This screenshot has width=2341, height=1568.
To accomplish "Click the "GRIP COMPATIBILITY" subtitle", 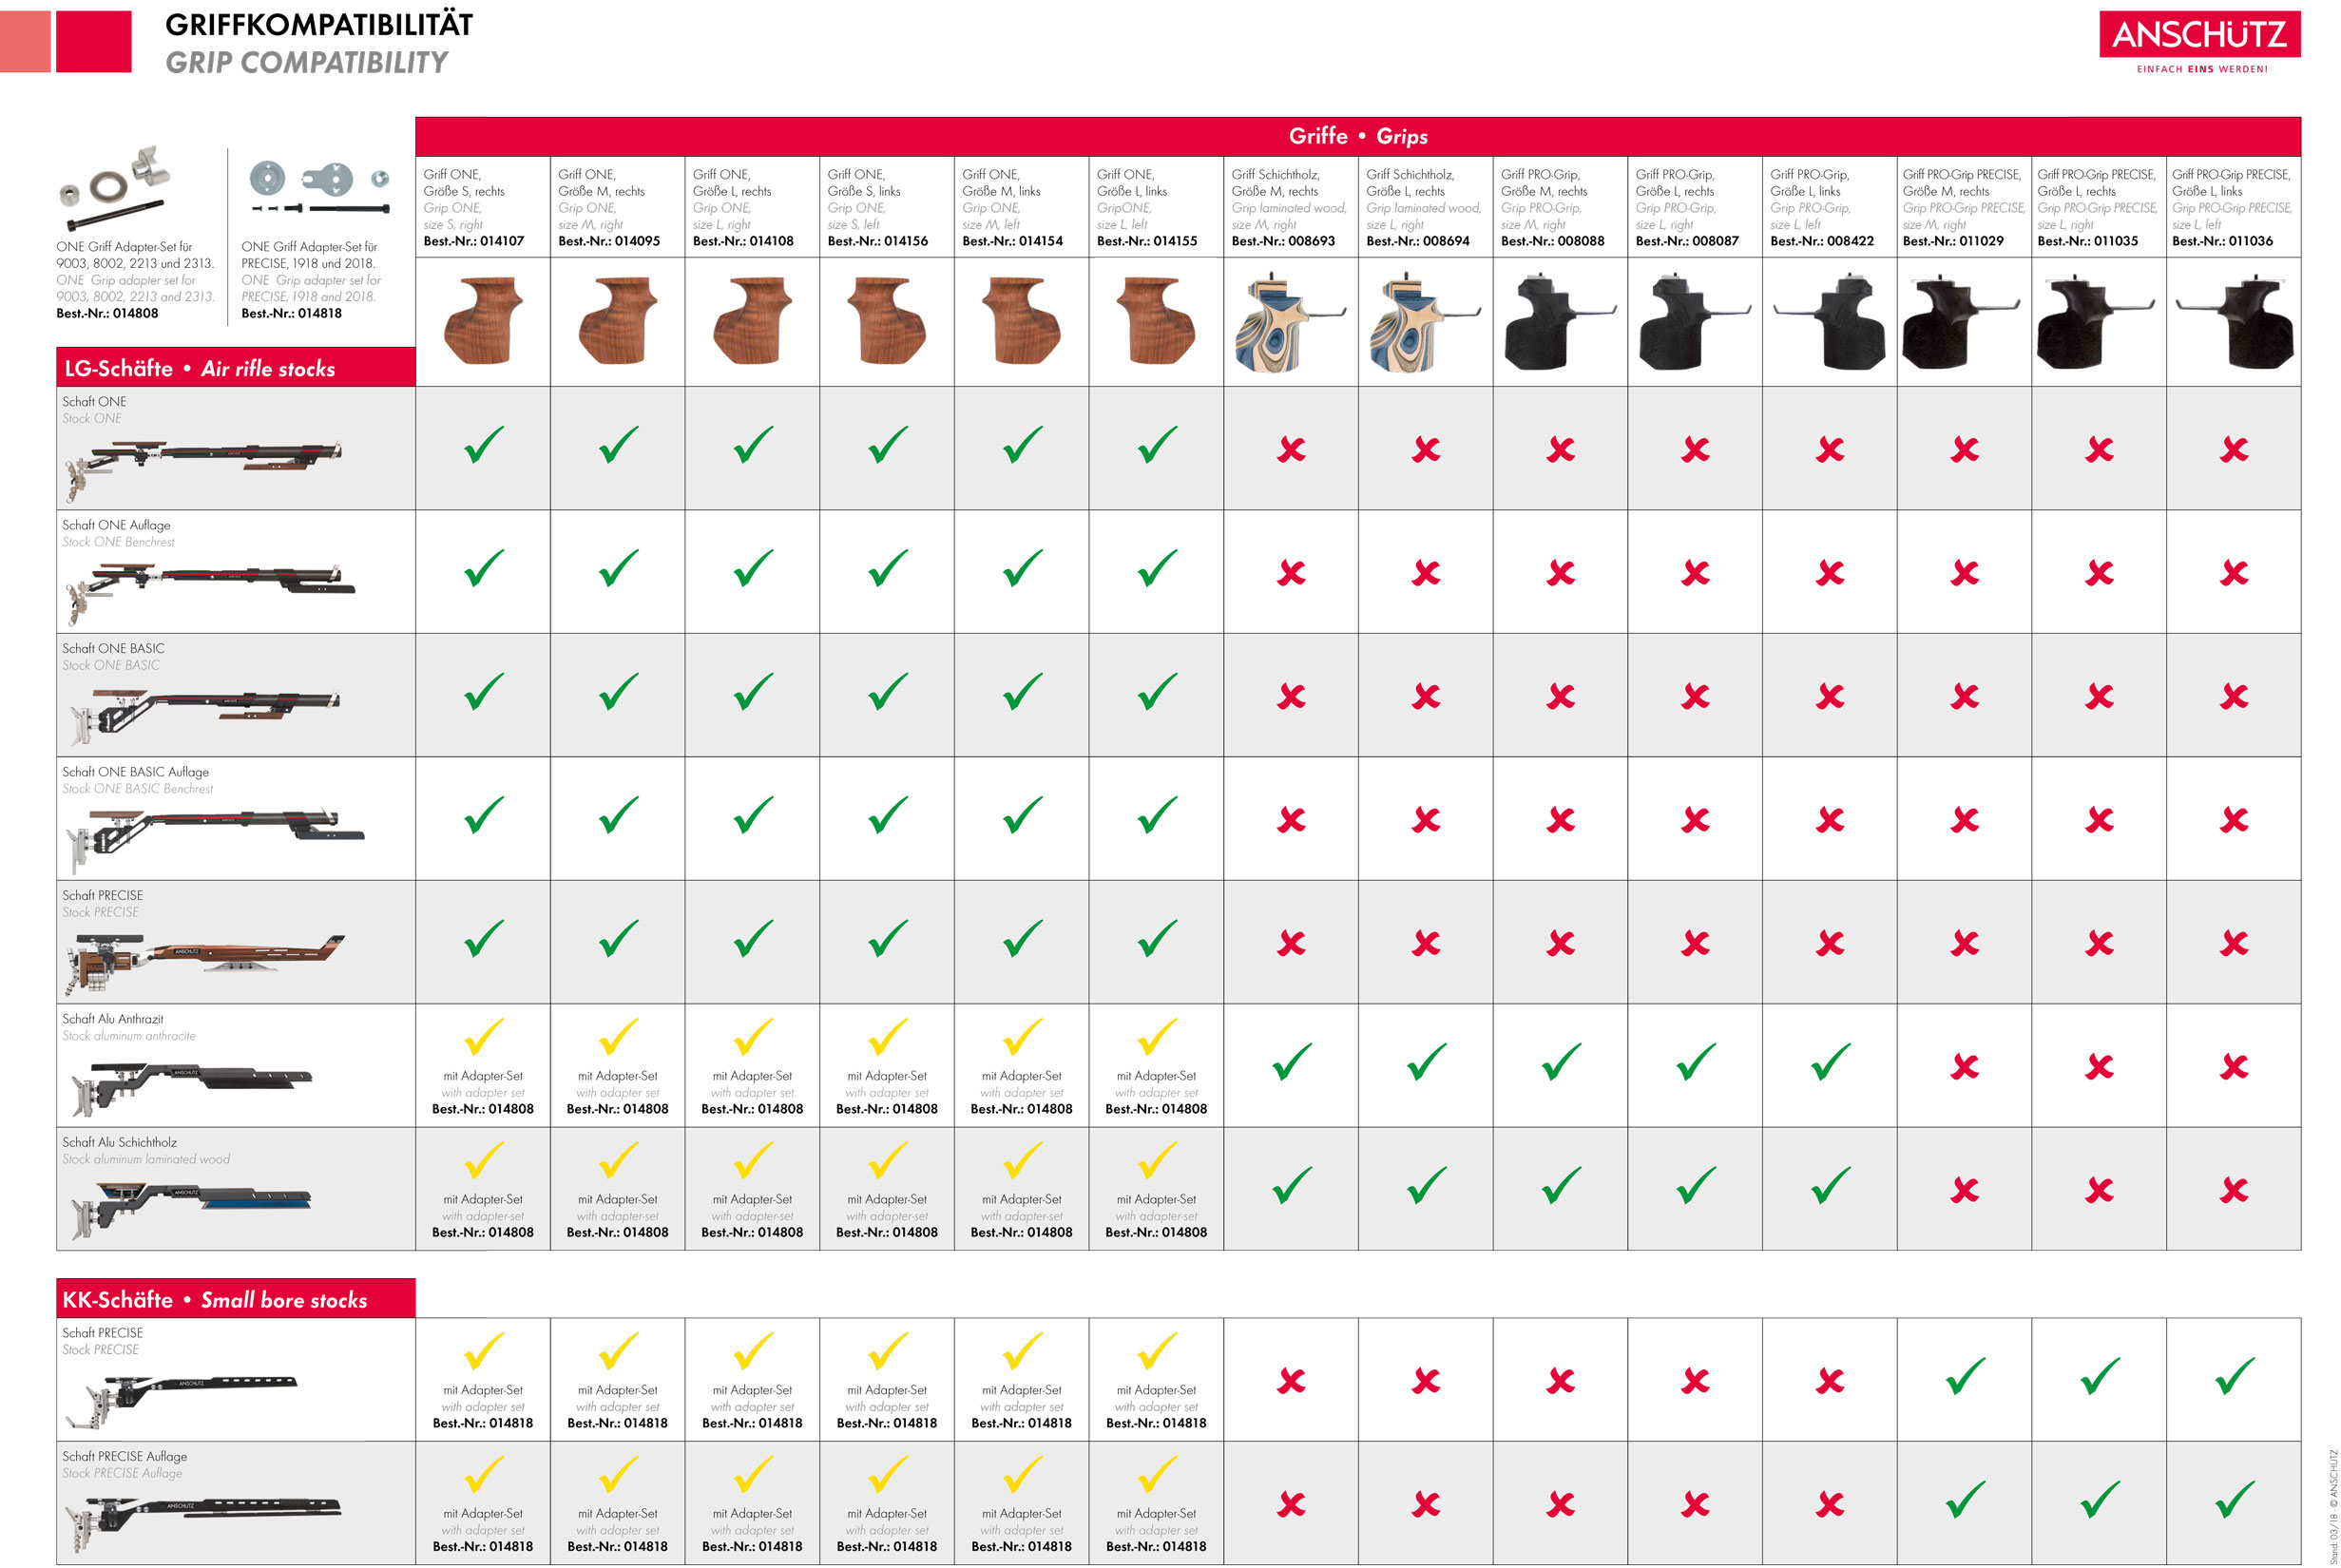I will pyautogui.click(x=306, y=62).
